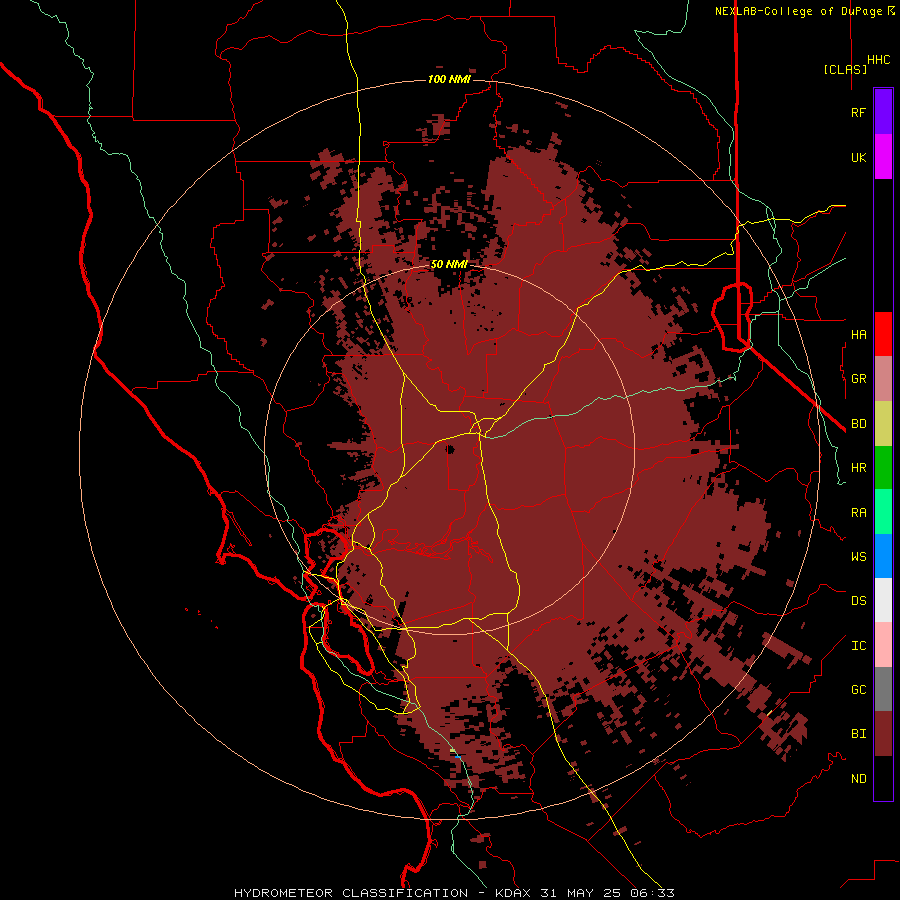This screenshot has height=900, width=900.
Task: Click the HR legend label
Action: click(x=858, y=467)
